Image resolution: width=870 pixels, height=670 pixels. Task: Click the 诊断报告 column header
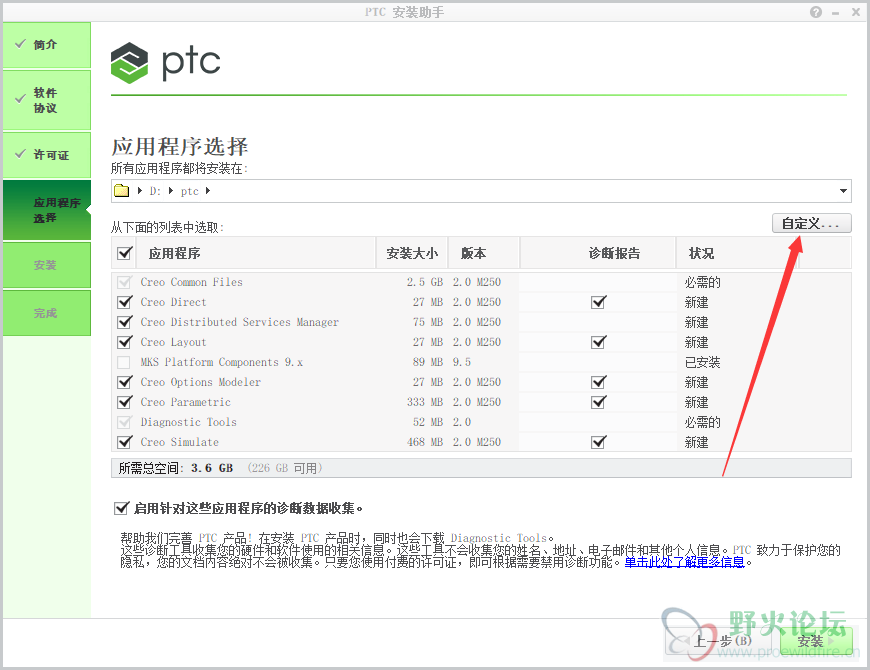[x=598, y=253]
